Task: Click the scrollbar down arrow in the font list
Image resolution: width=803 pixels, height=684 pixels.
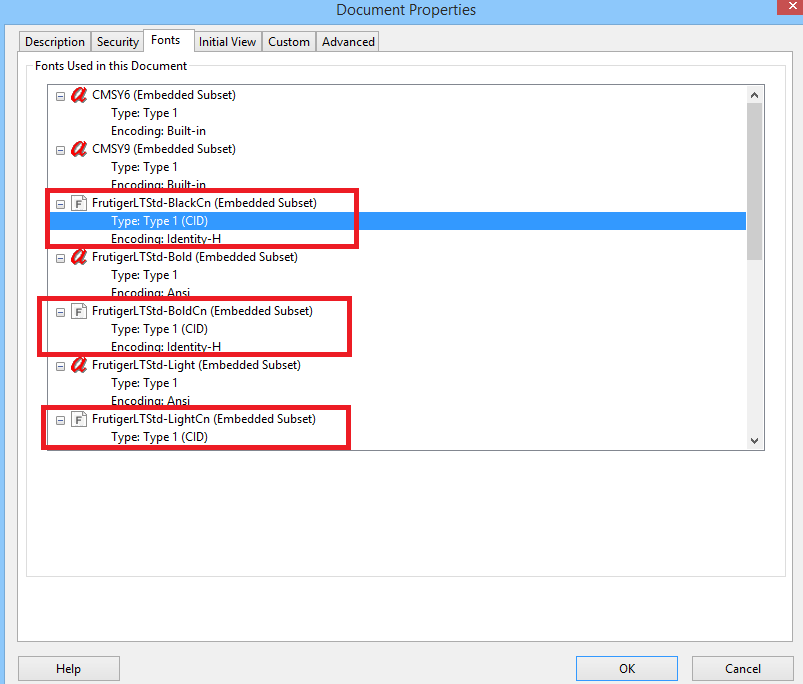Action: pyautogui.click(x=755, y=441)
